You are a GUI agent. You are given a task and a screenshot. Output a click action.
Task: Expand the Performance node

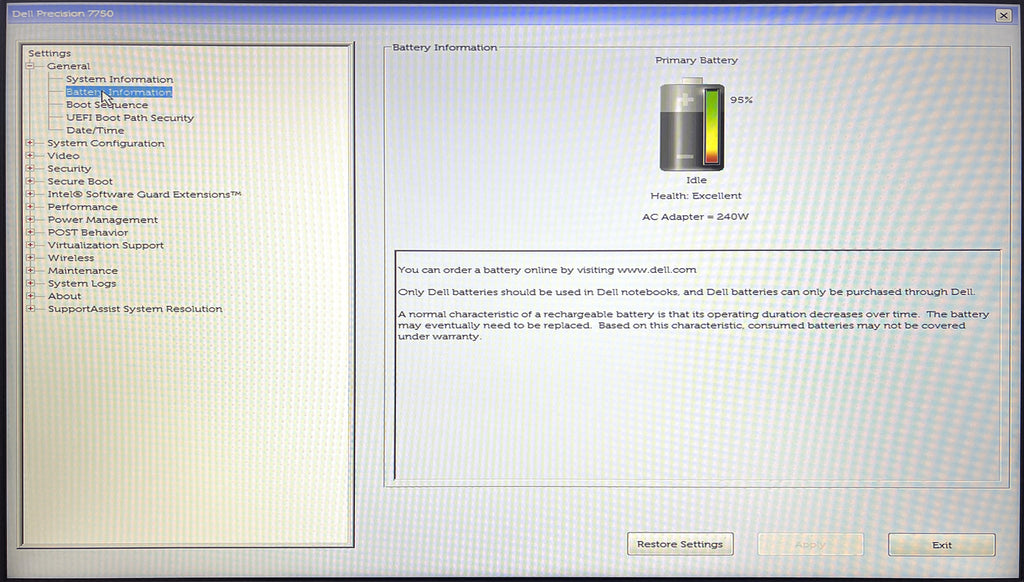pyautogui.click(x=29, y=206)
